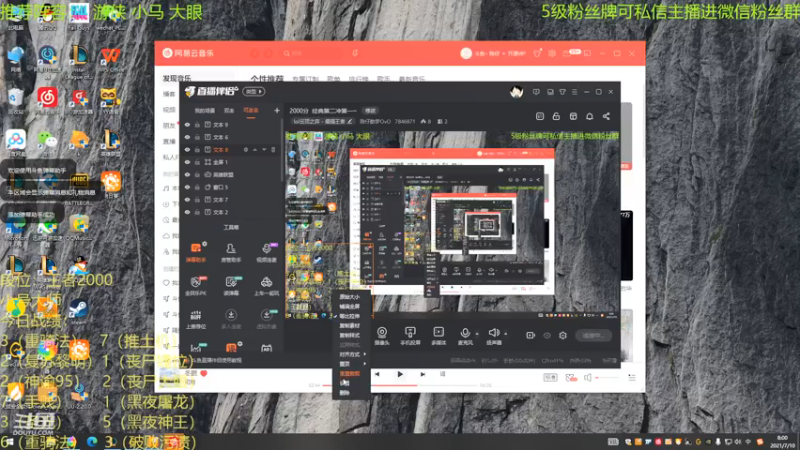Toggle visibility of 文本 8 source

tap(187, 149)
